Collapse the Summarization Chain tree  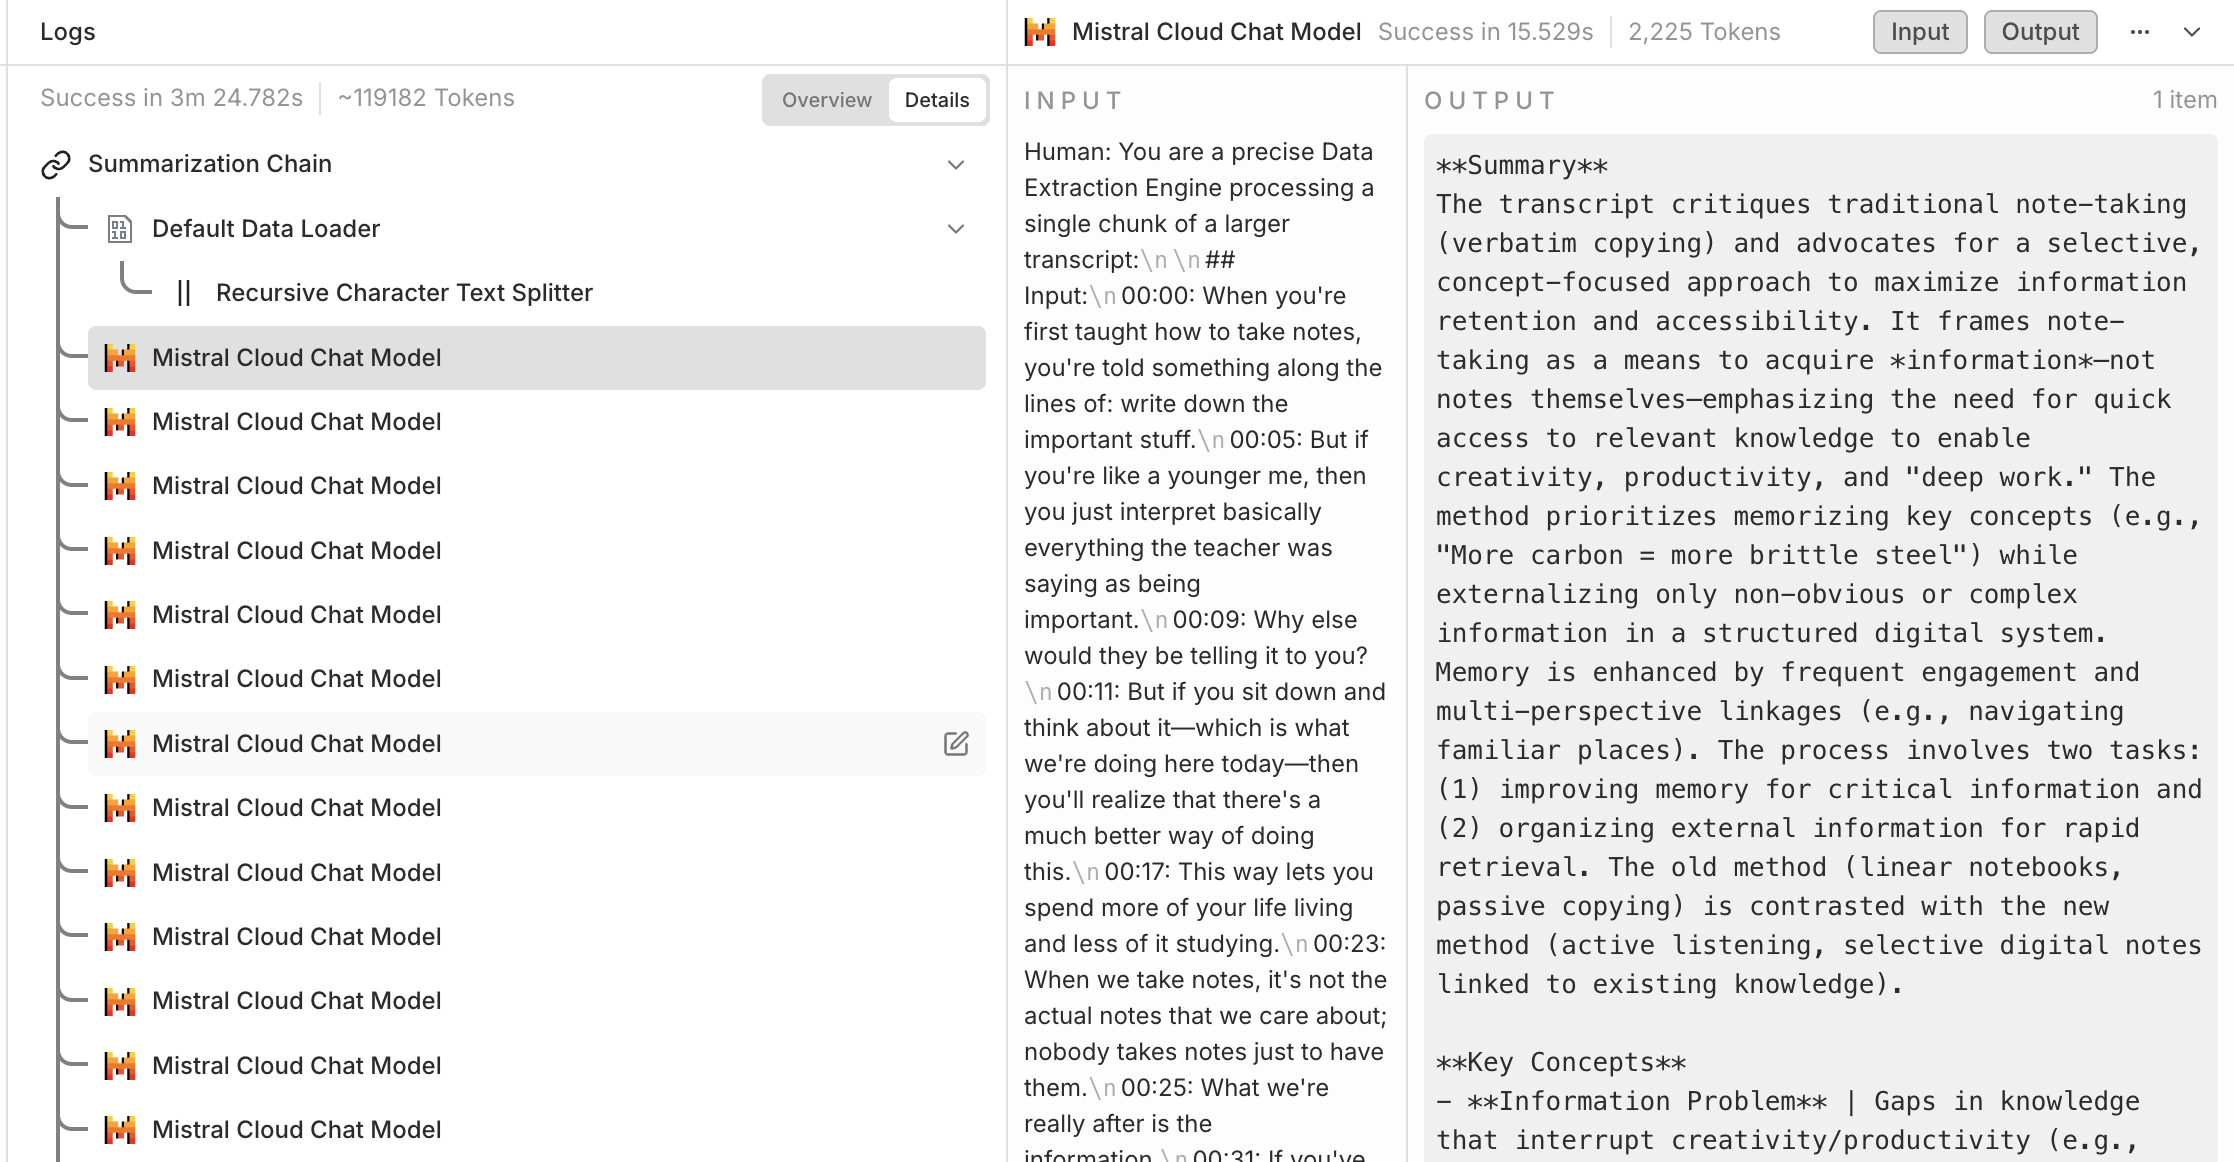coord(956,164)
